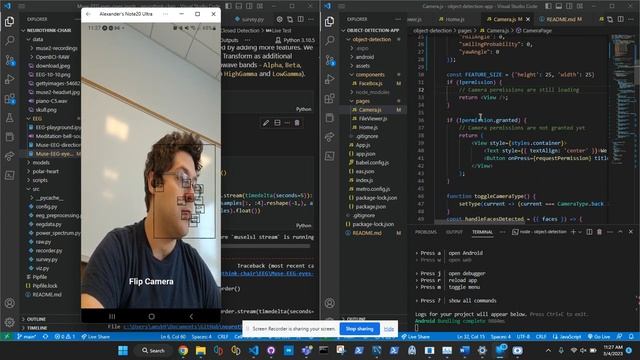Tap Android recent apps button on phone mirror
The image size is (640, 360).
112,316
